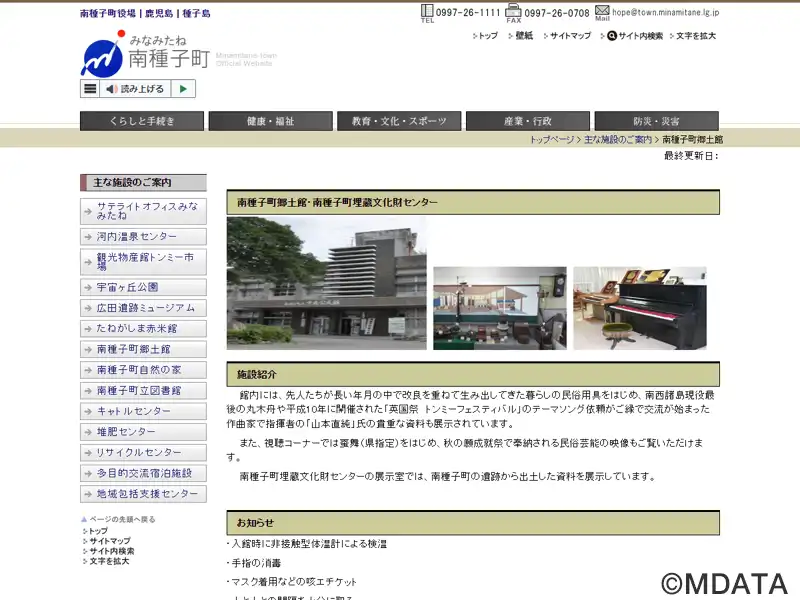
Task: Open 南種子町自然の家 sidebar item
Action: [143, 370]
